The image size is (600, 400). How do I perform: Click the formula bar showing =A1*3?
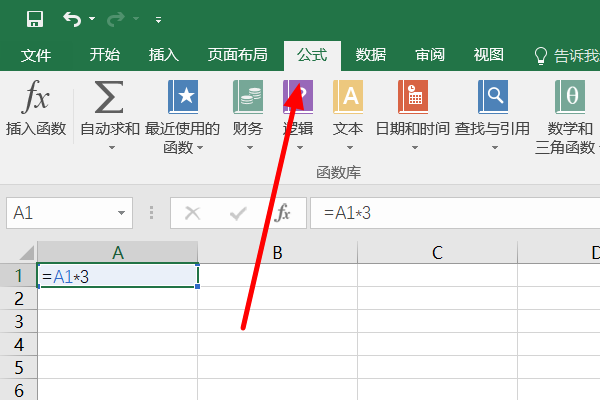(x=455, y=213)
